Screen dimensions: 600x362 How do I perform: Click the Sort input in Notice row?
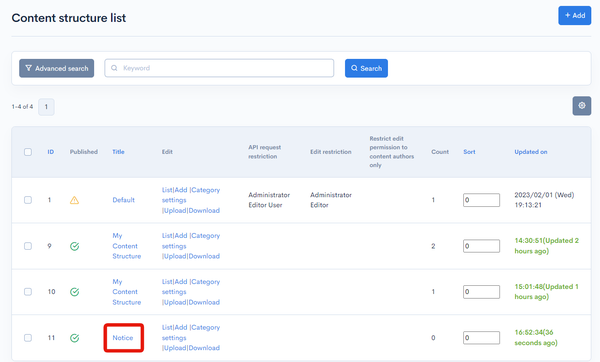point(481,338)
